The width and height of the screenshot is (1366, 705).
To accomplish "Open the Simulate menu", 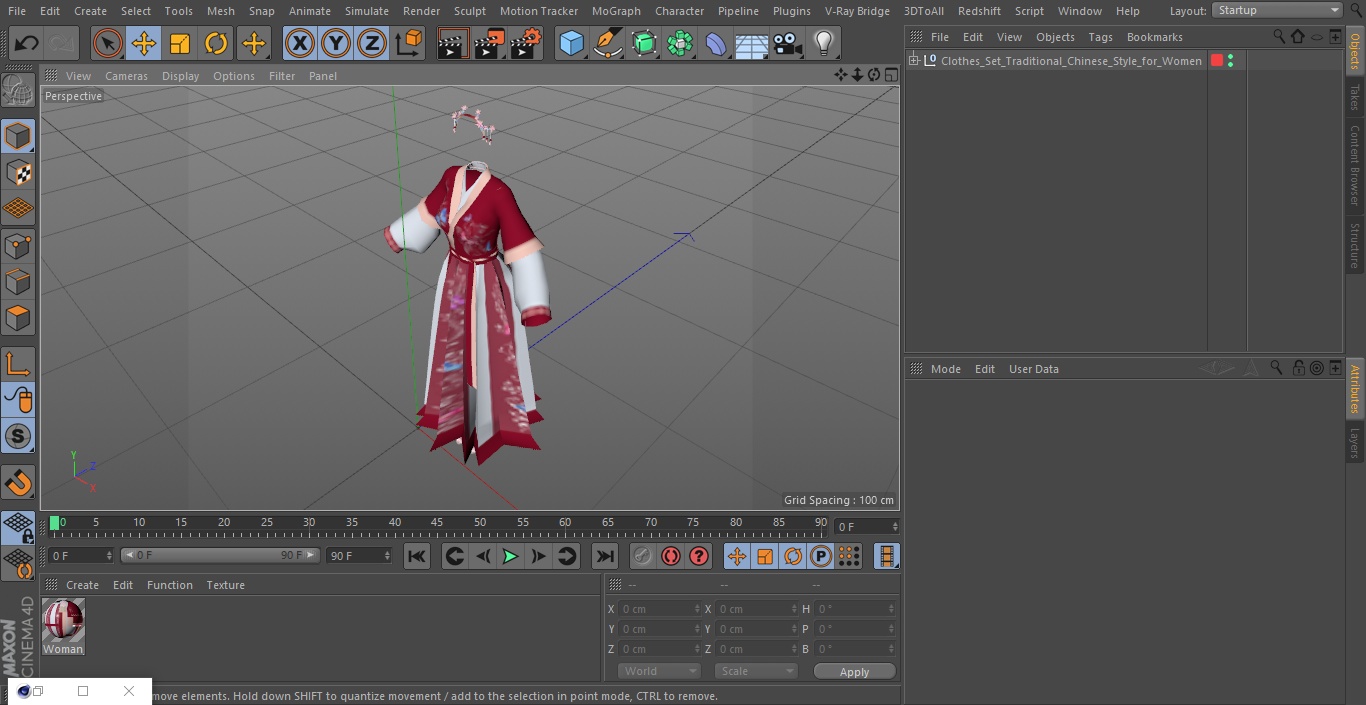I will pos(367,11).
